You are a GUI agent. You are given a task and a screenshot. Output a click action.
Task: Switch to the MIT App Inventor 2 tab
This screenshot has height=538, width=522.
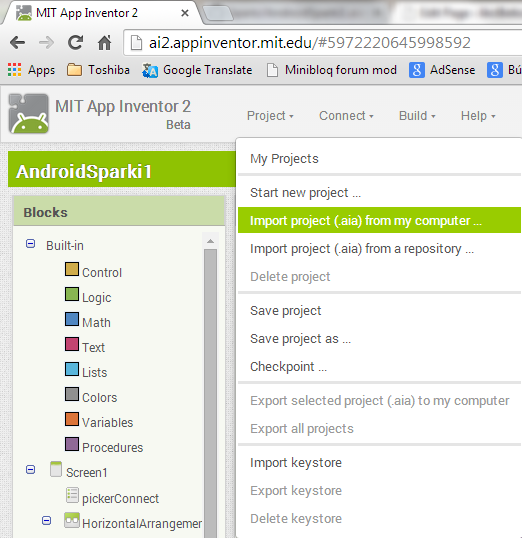[x=100, y=13]
